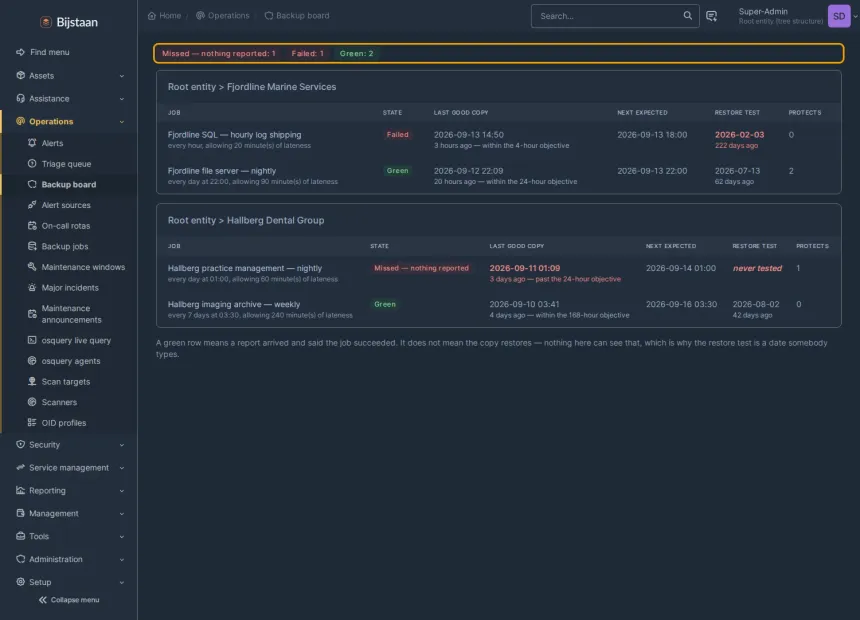The height and width of the screenshot is (620, 860).
Task: Click the Fjordline Marine Services entity heading
Action: 252,87
